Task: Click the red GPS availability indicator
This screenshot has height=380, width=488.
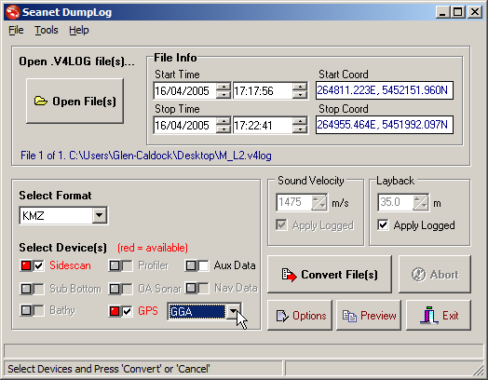Action: [114, 312]
